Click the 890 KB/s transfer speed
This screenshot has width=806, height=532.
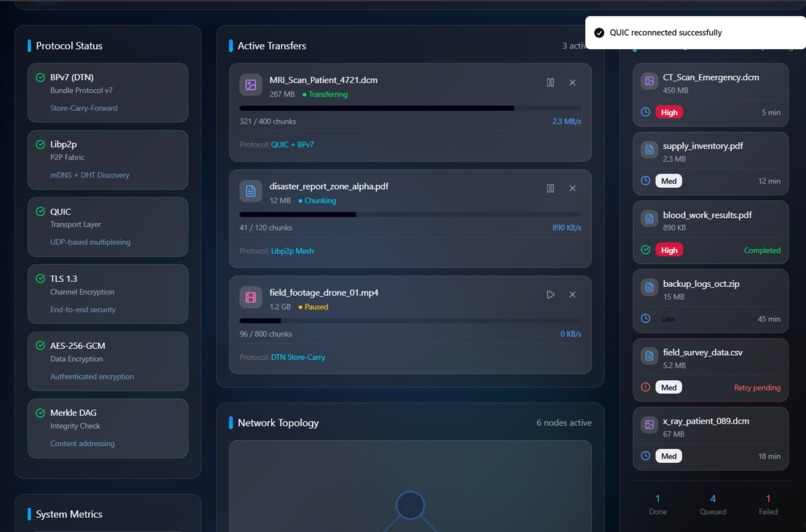[566, 228]
